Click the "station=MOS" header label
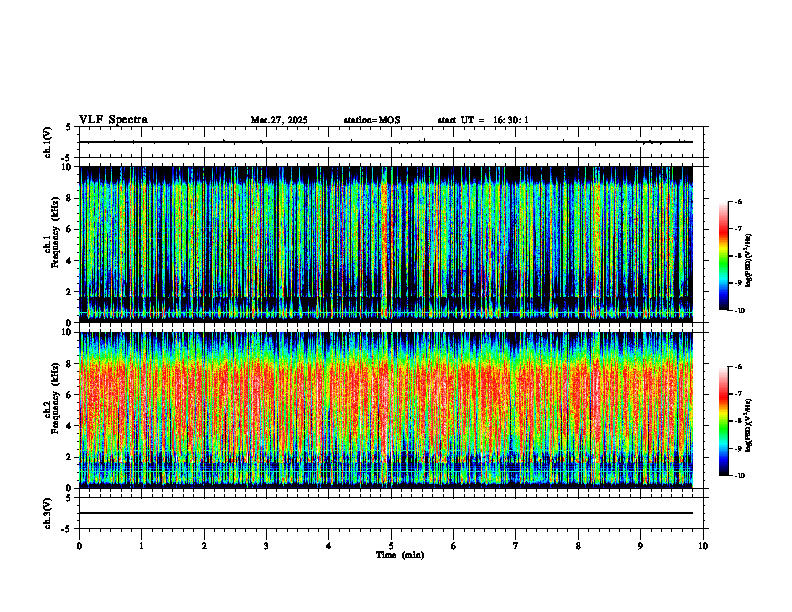This screenshot has width=792, height=612. point(372,120)
